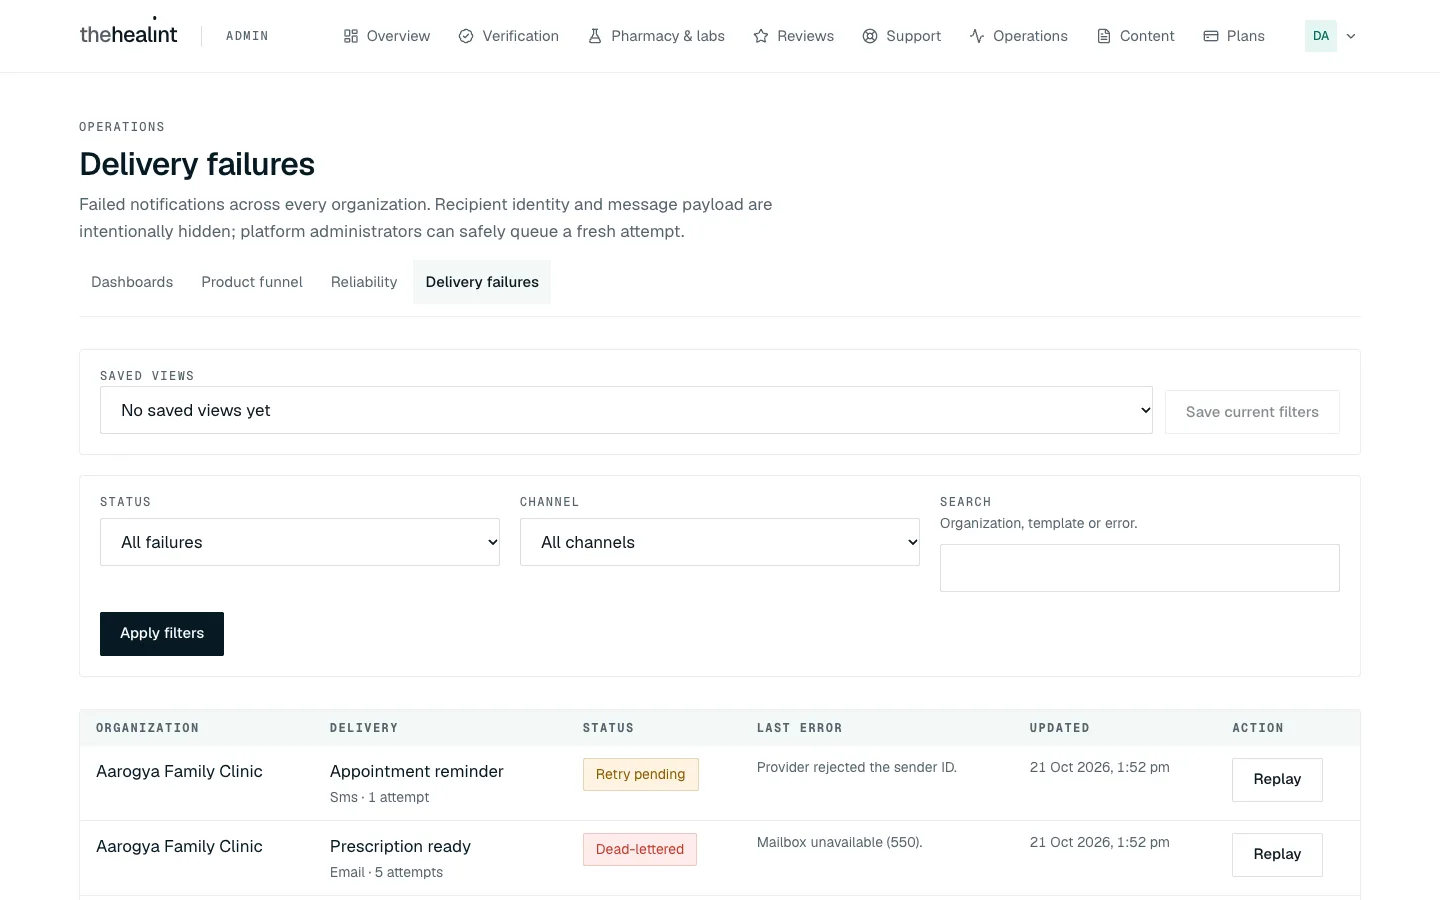
Task: Click the Pharmacy & labs flask icon
Action: 595,36
